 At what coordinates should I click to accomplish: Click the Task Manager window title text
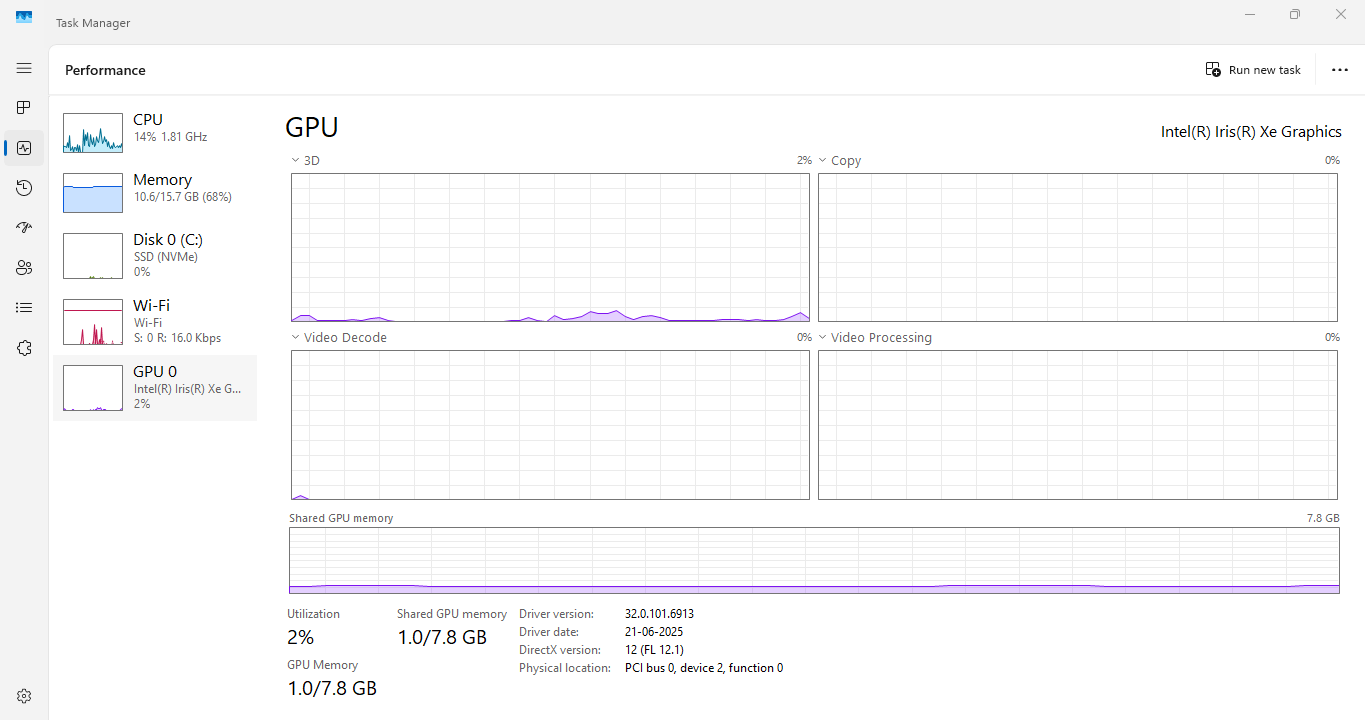coord(93,23)
